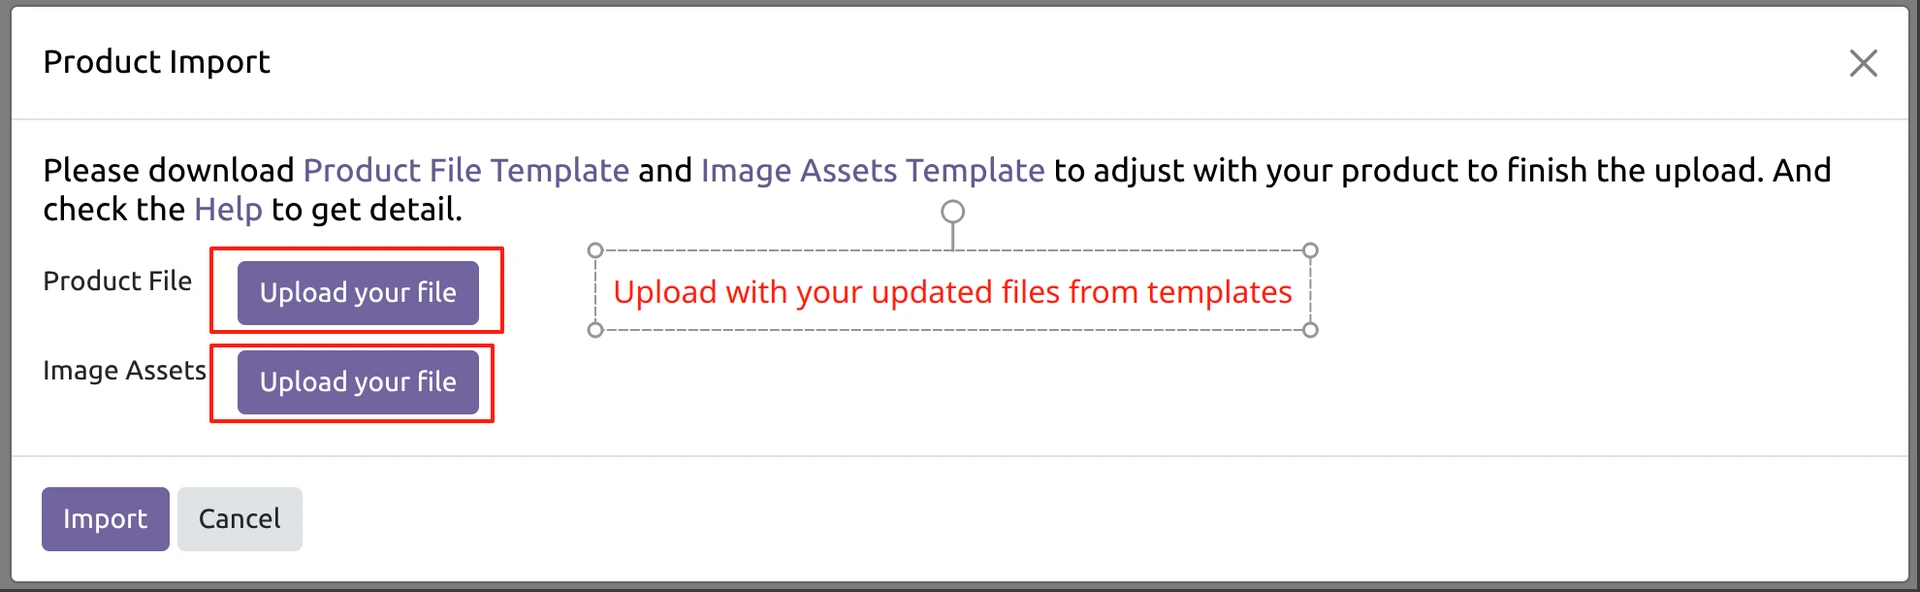Click the Product Import dialog title
Viewport: 1920px width, 592px height.
pos(156,62)
